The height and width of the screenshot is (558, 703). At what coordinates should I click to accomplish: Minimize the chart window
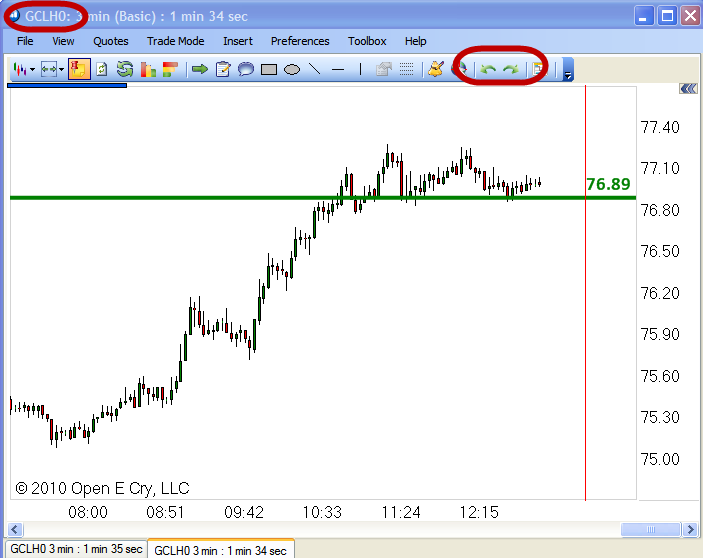point(644,17)
